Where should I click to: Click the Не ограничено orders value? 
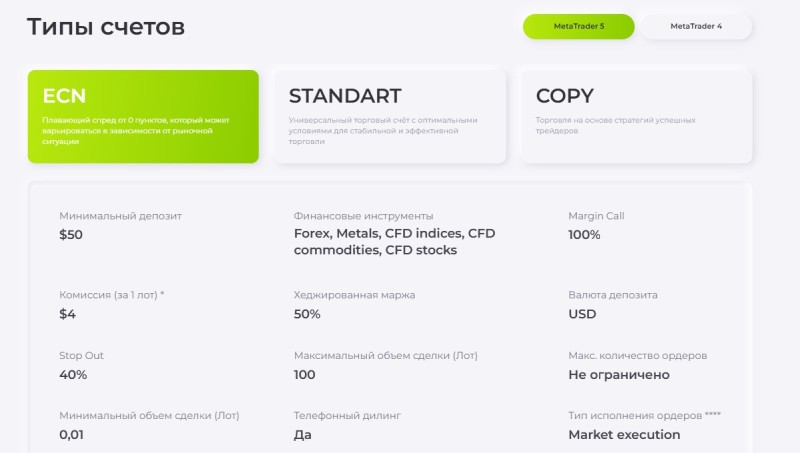tap(619, 374)
